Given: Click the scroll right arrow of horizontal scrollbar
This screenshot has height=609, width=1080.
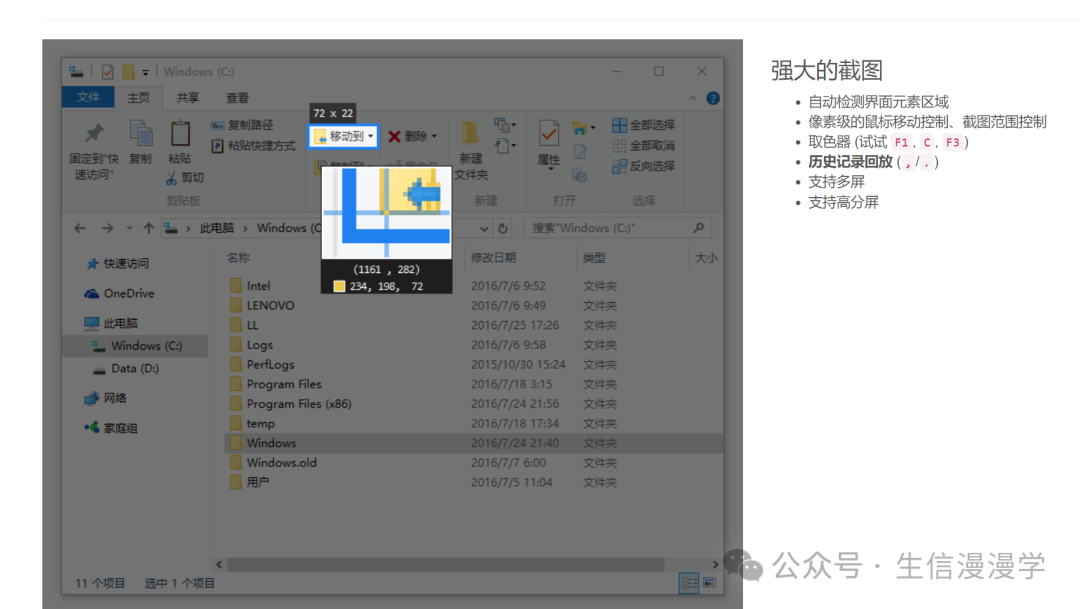Looking at the screenshot, I should (715, 564).
